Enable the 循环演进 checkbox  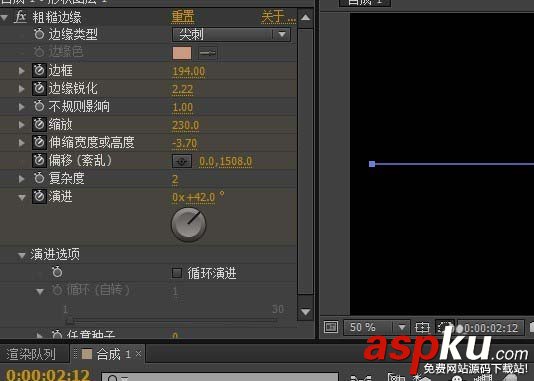pyautogui.click(x=177, y=273)
